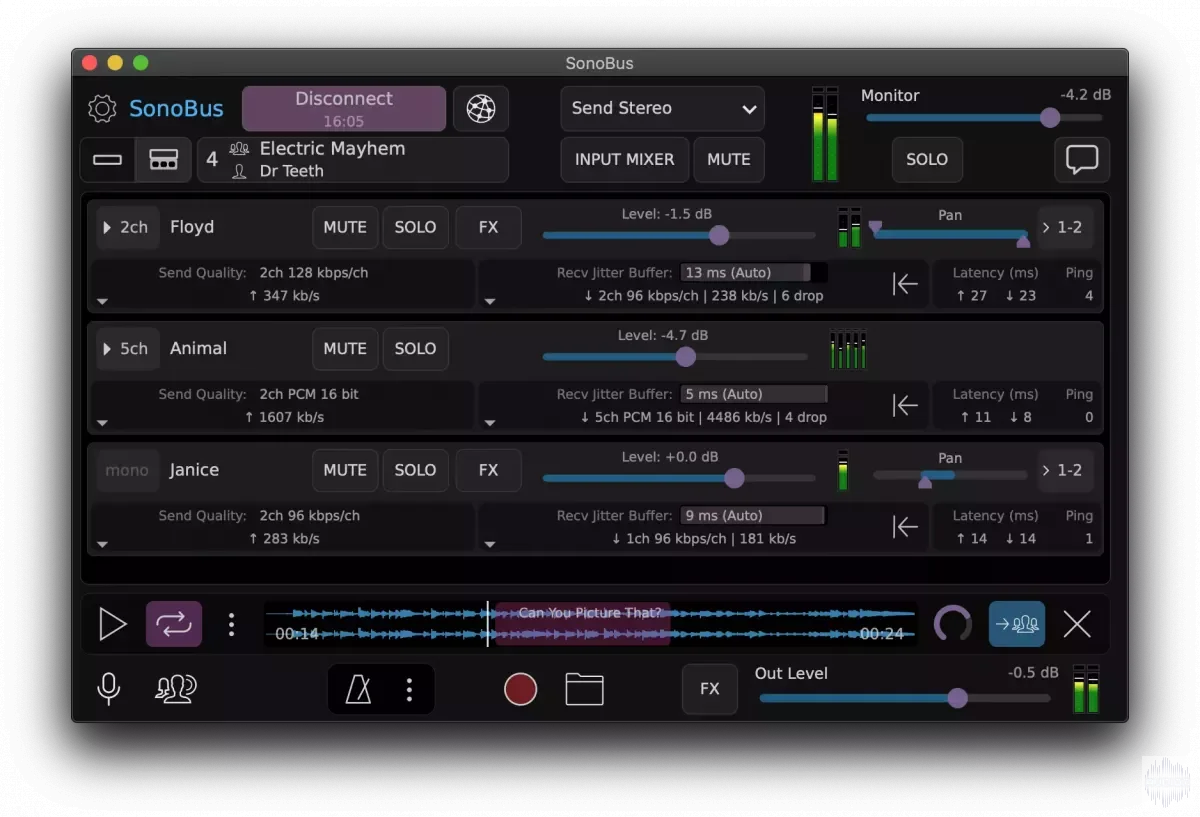The height and width of the screenshot is (817, 1200).
Task: Click the playback waveform position
Action: click(590, 624)
